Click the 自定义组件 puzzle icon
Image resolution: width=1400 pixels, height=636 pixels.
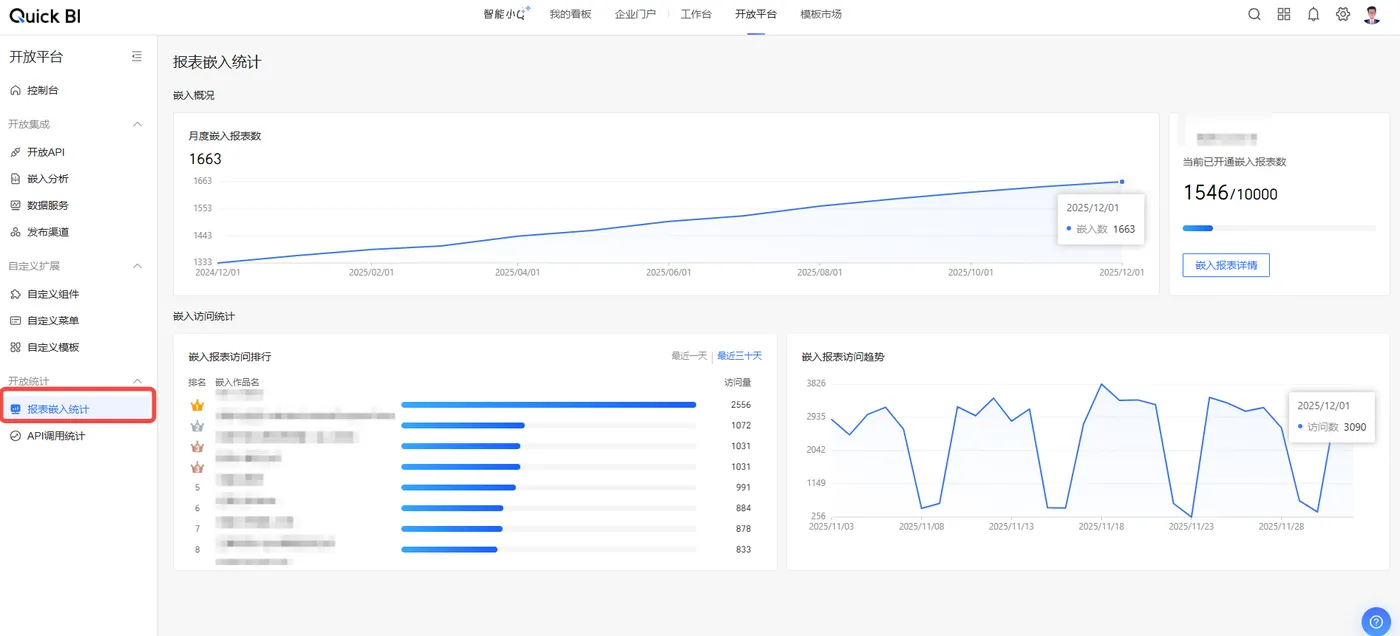click(x=15, y=294)
